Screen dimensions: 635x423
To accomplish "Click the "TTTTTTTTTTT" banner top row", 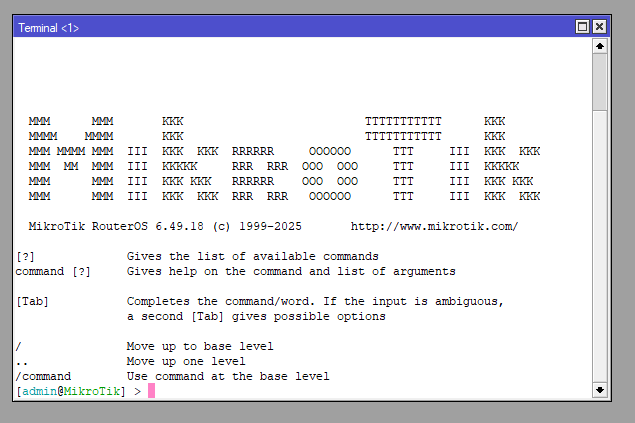I will click(403, 121).
